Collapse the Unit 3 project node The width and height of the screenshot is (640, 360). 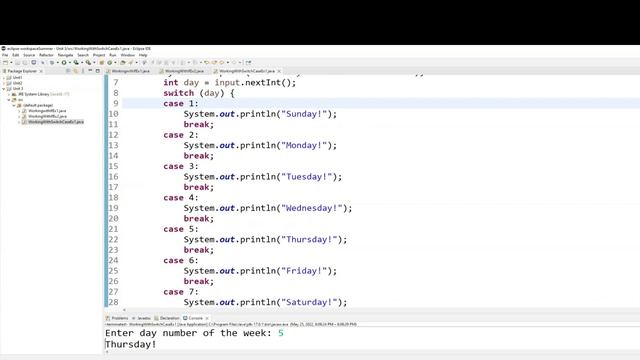point(4,89)
